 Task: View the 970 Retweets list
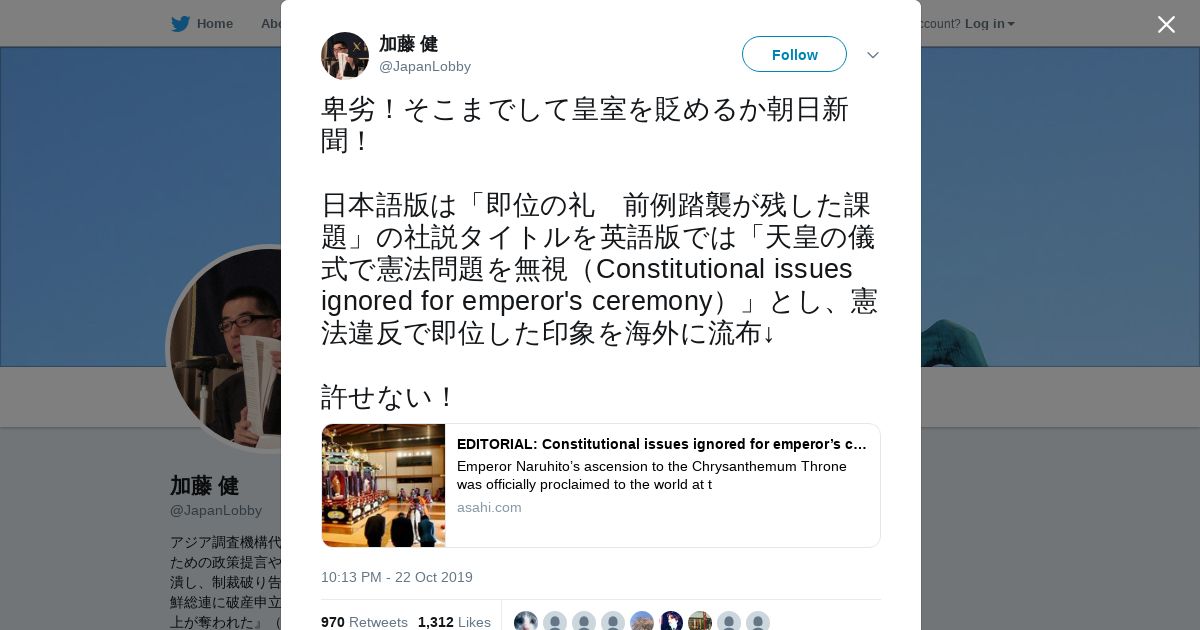(364, 622)
